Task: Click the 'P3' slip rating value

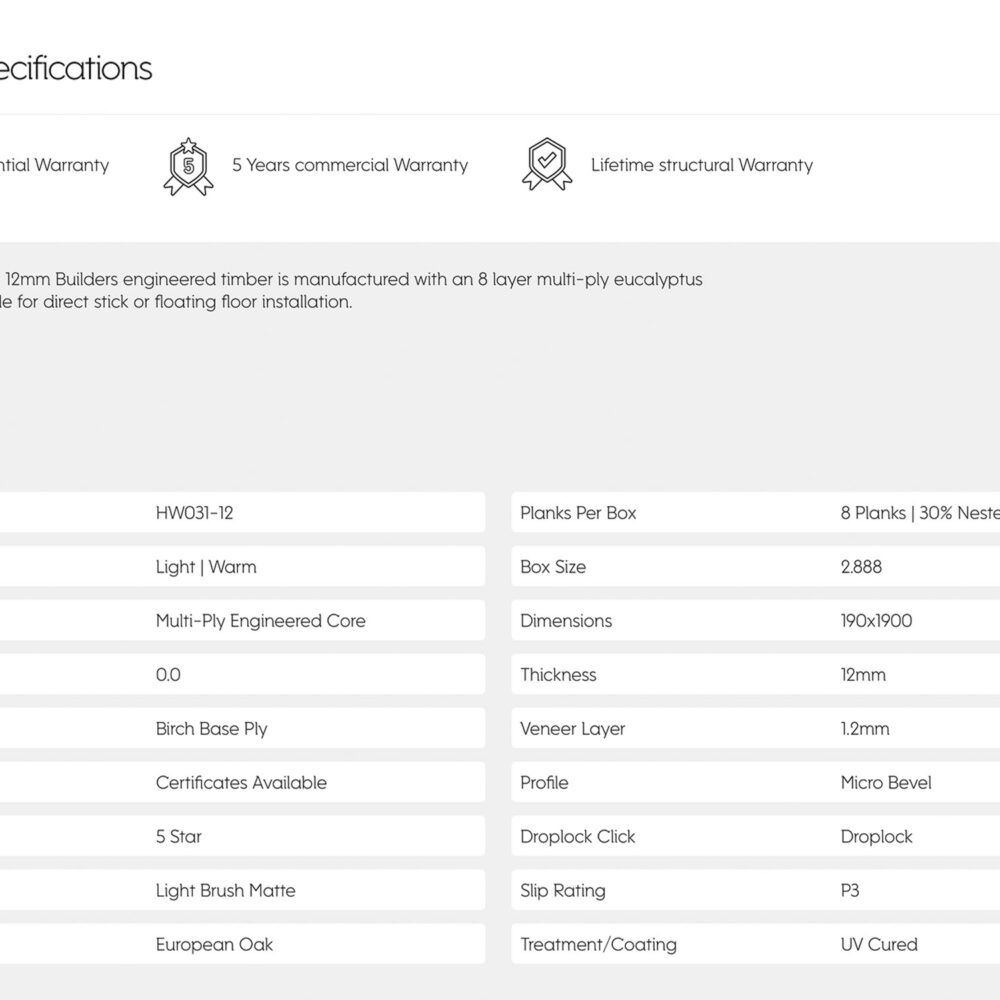Action: (x=849, y=891)
